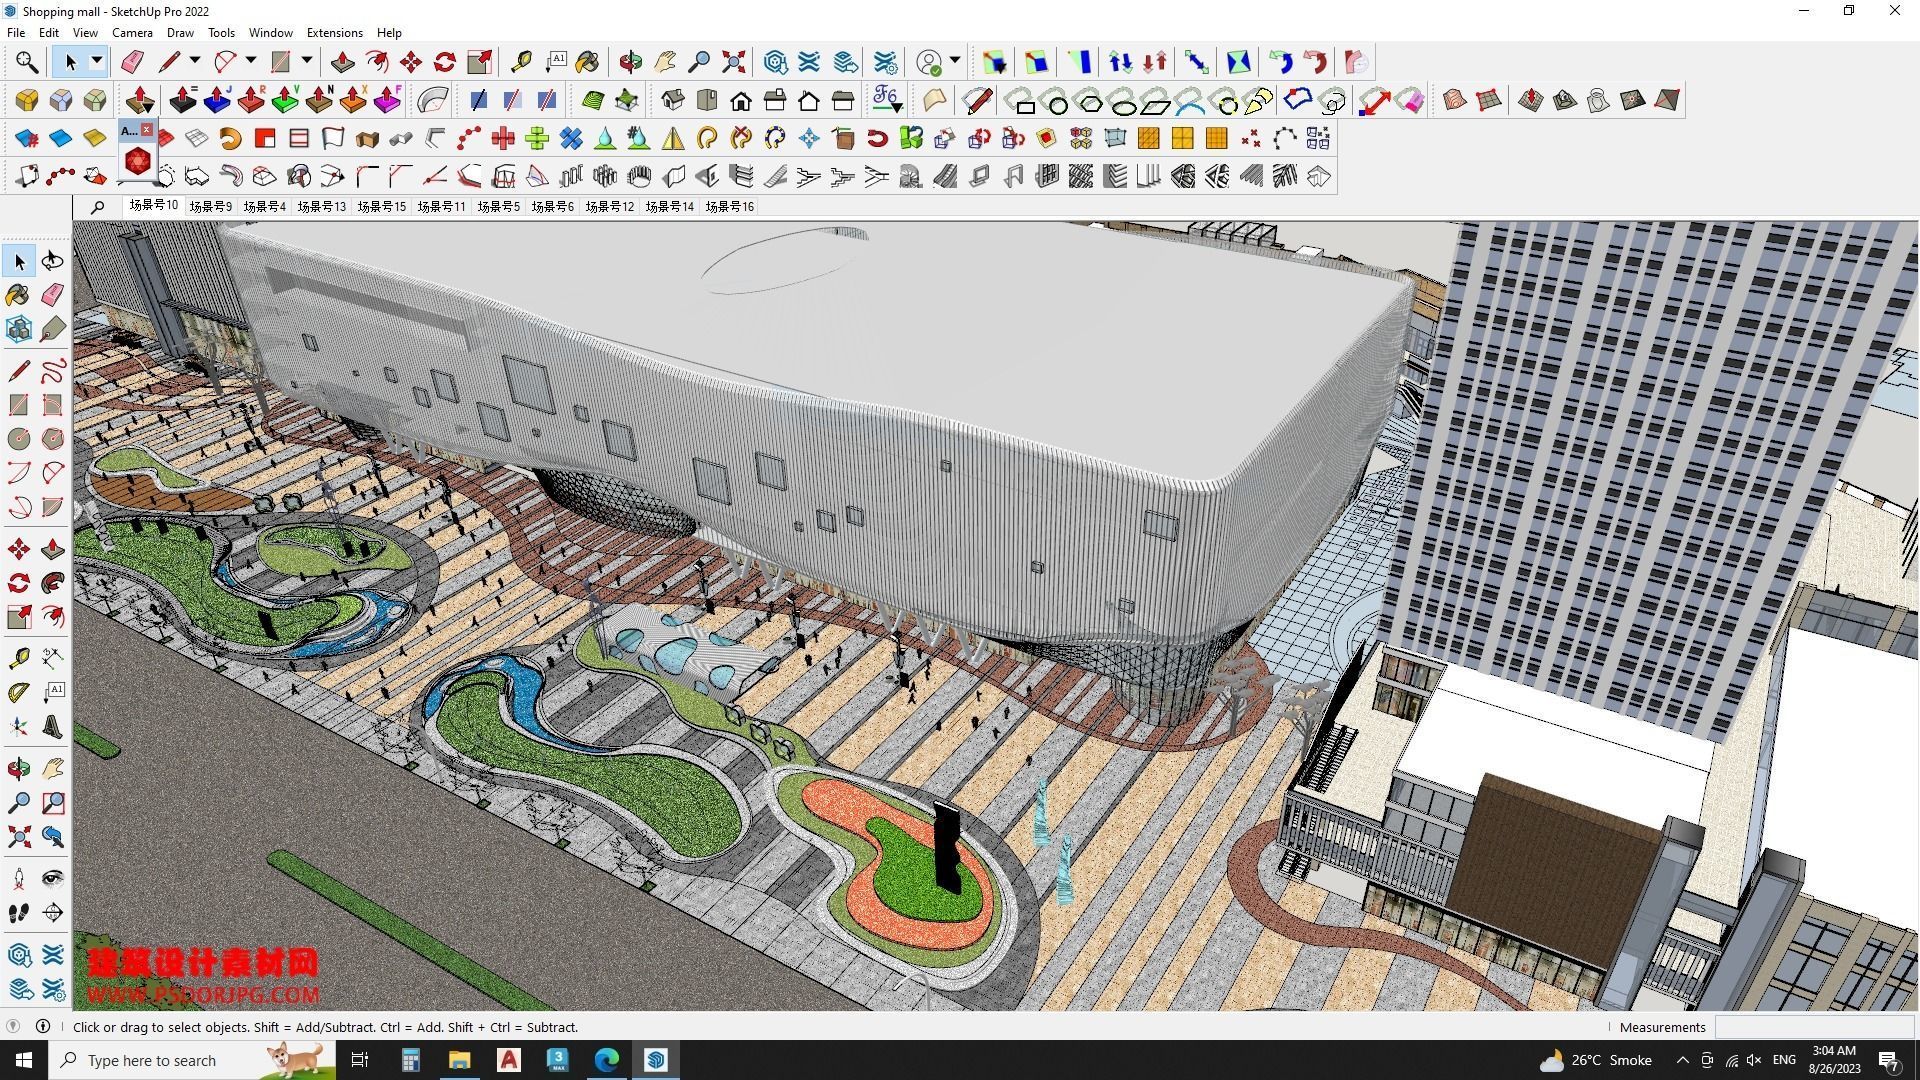Click the ENG language indicator
The height and width of the screenshot is (1080, 1920).
tap(1784, 1060)
